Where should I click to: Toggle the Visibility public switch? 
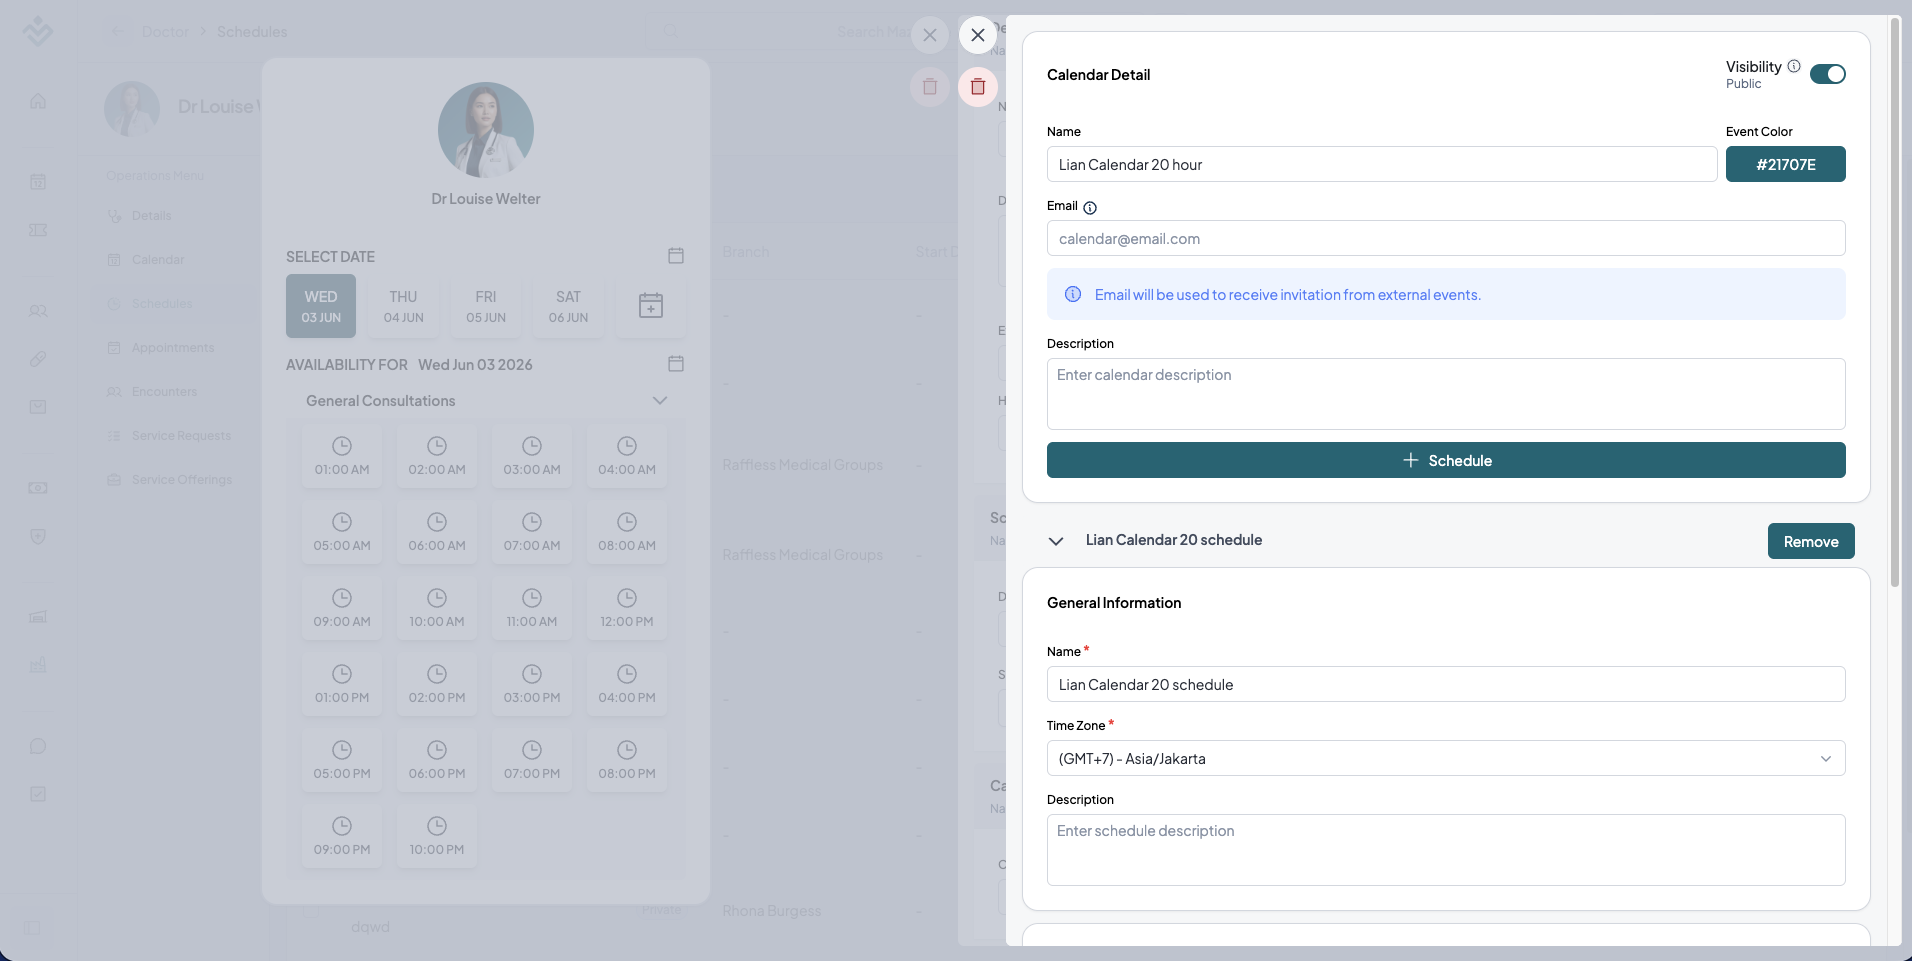[1828, 74]
